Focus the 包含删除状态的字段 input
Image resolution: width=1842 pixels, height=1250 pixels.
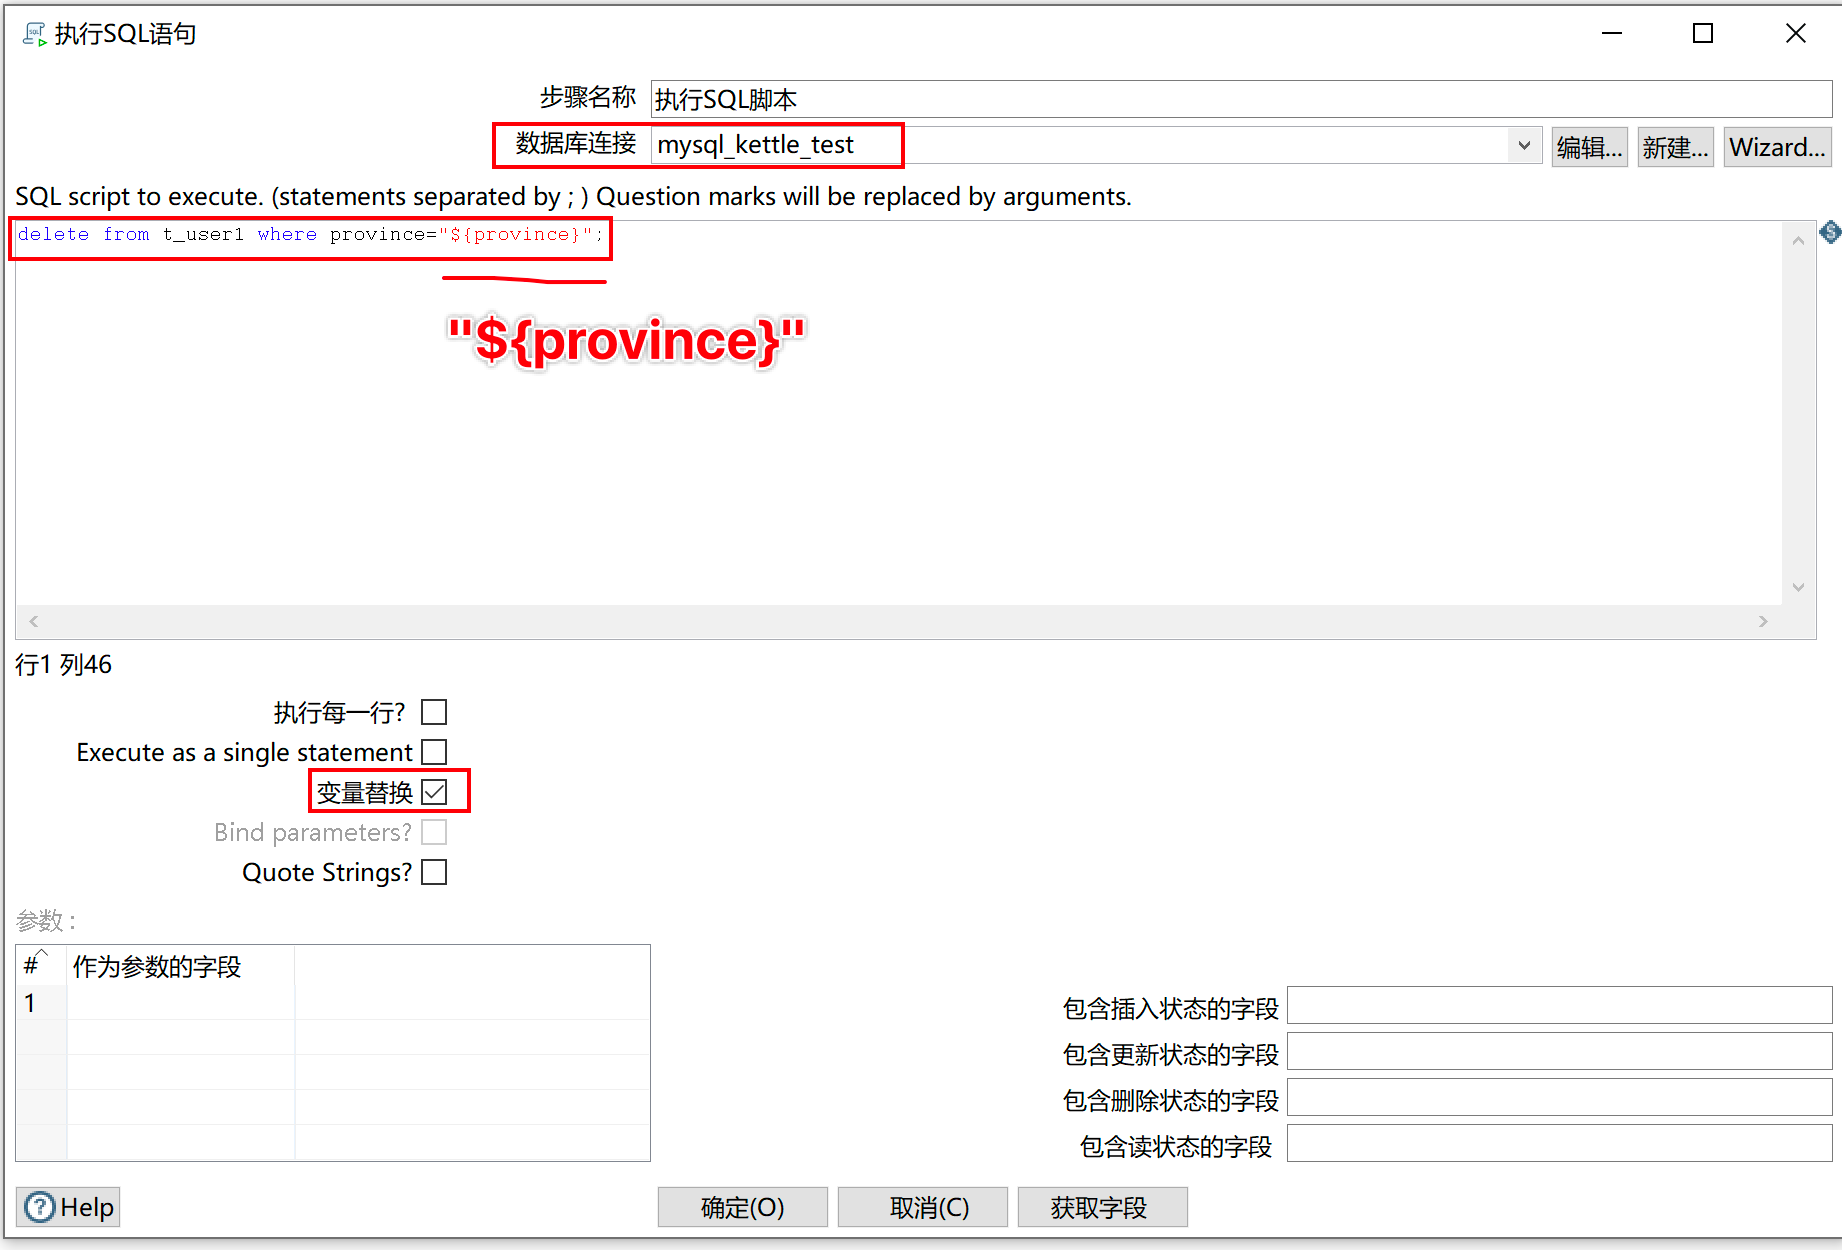coord(1559,1097)
